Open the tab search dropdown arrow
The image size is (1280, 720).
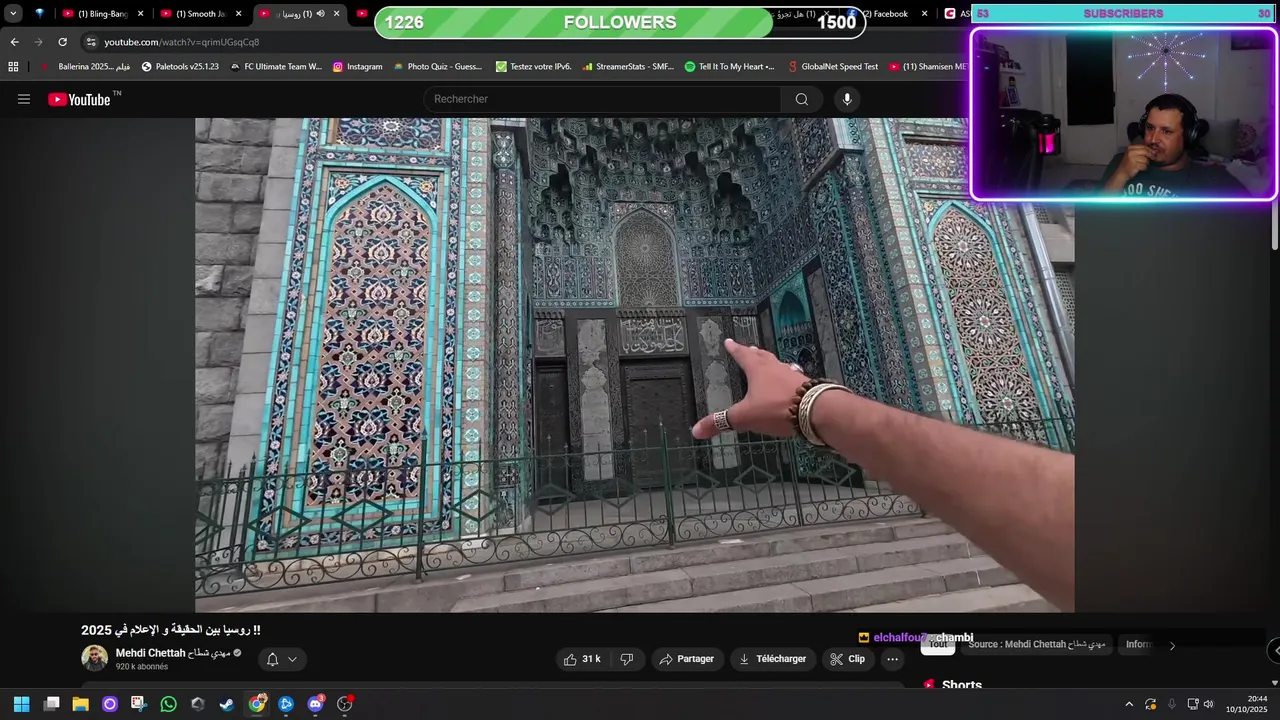(13, 14)
